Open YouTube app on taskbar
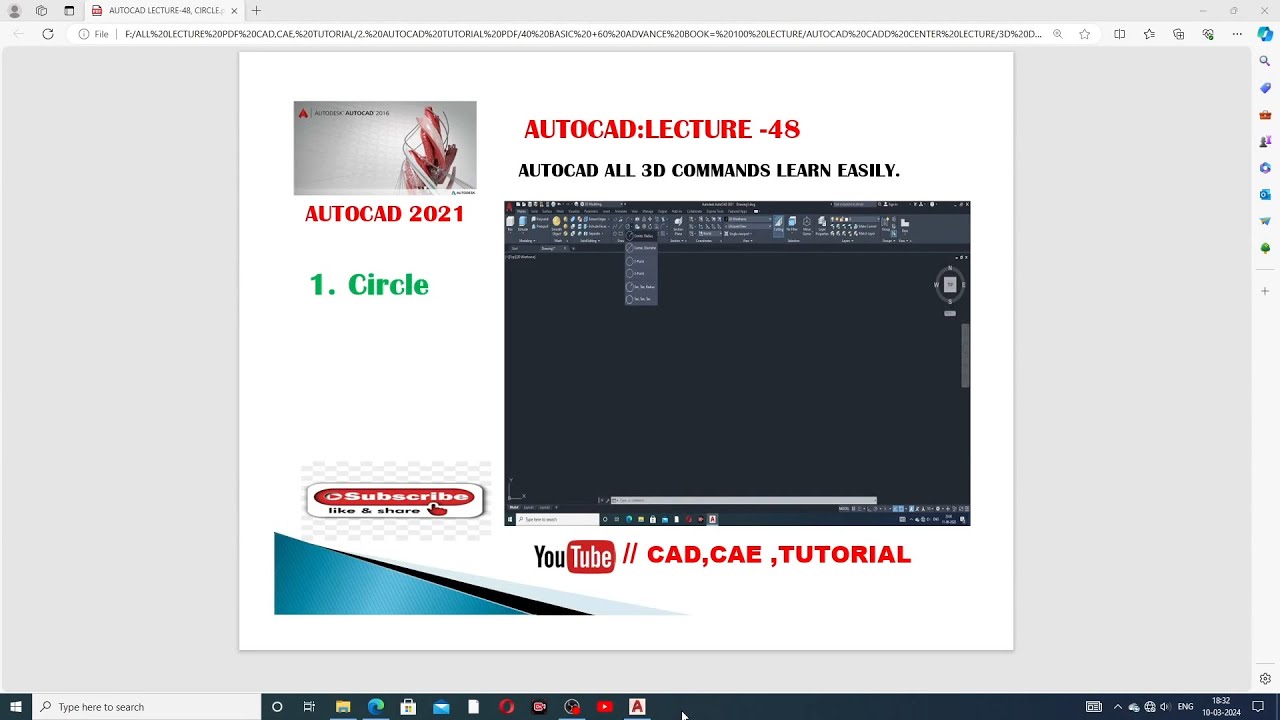 pos(604,707)
